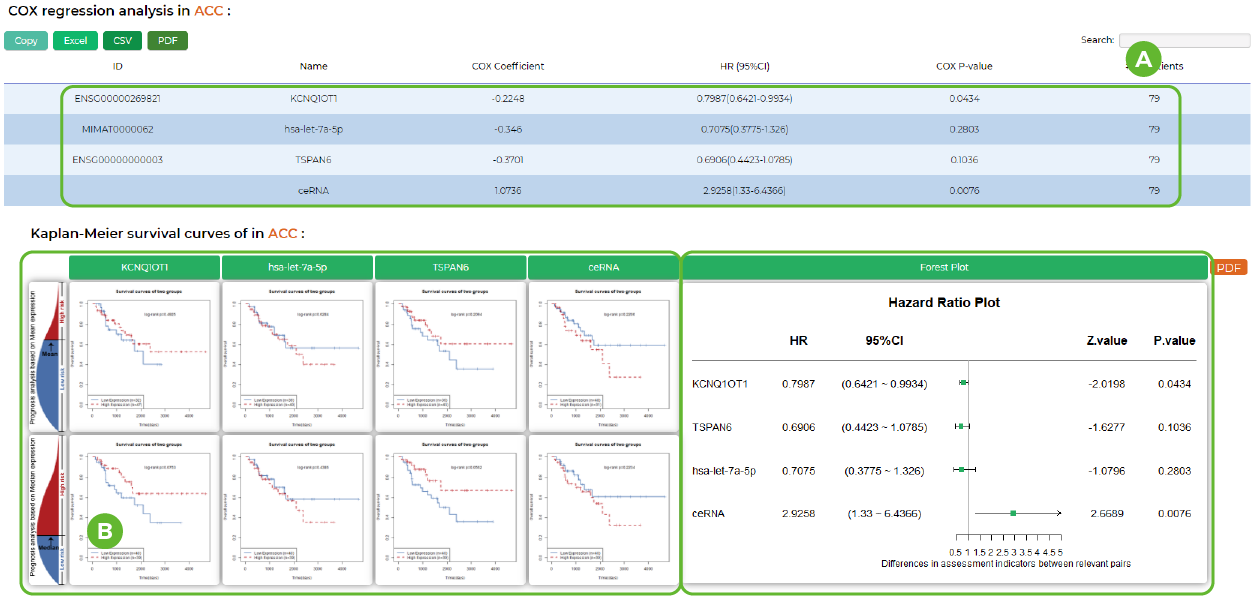Sort table by the ID column header

(117, 67)
